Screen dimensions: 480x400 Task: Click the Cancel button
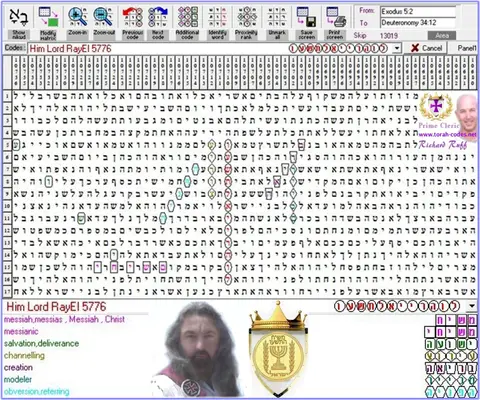426,48
